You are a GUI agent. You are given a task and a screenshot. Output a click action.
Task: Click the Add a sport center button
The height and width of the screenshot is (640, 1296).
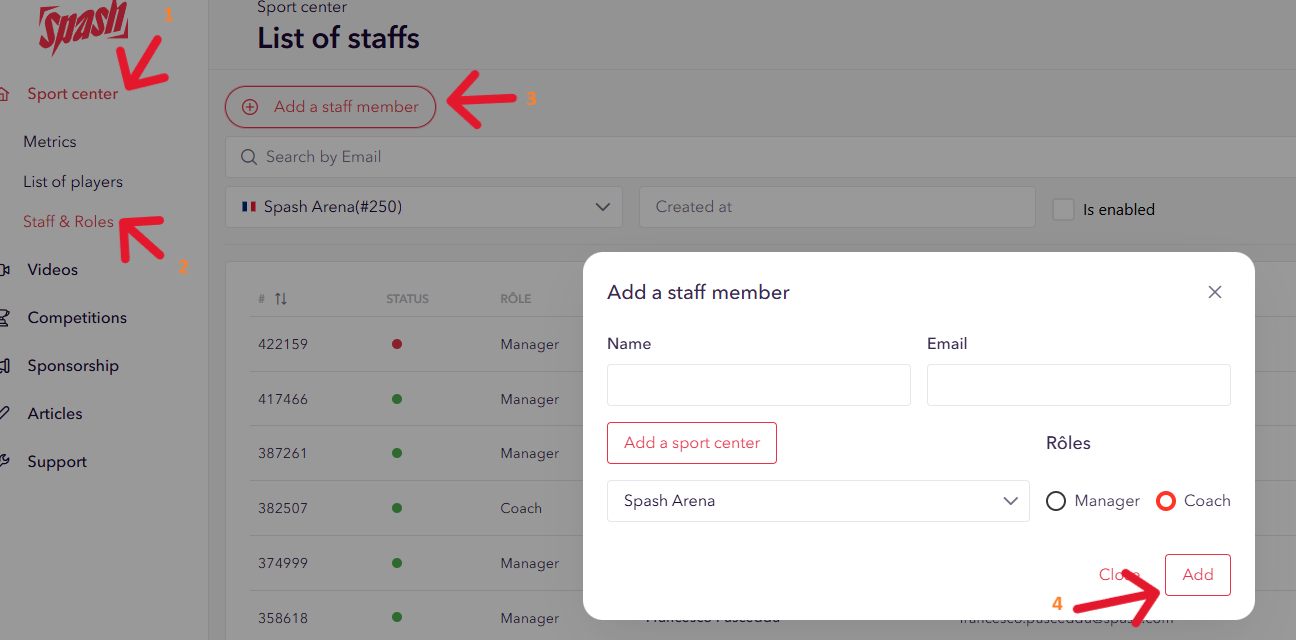(x=691, y=443)
